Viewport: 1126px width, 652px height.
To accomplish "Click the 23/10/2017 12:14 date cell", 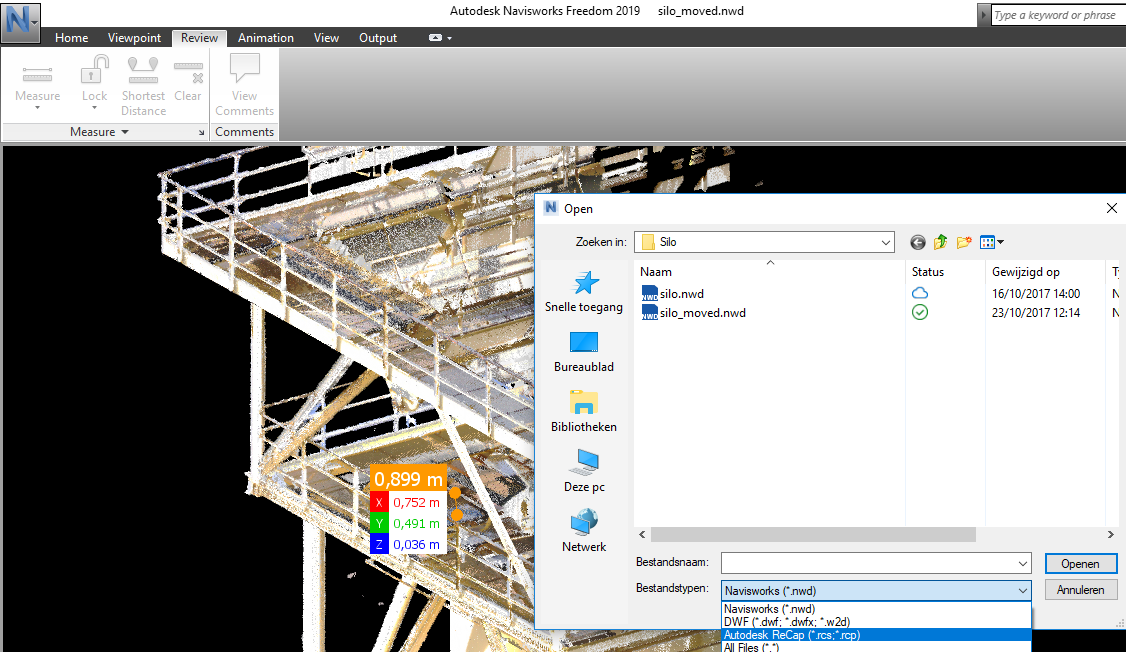I will (1036, 313).
